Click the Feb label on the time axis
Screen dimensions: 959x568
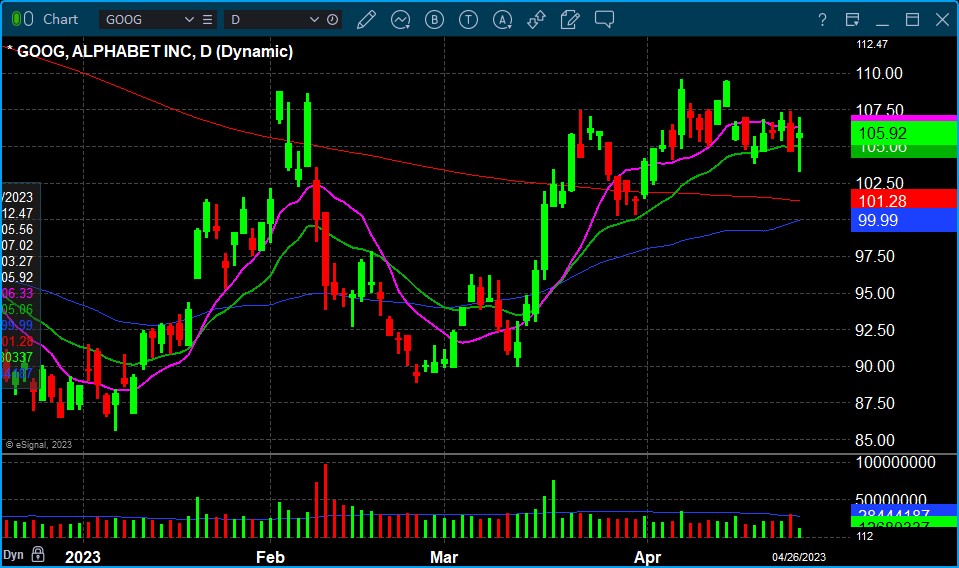coord(270,557)
